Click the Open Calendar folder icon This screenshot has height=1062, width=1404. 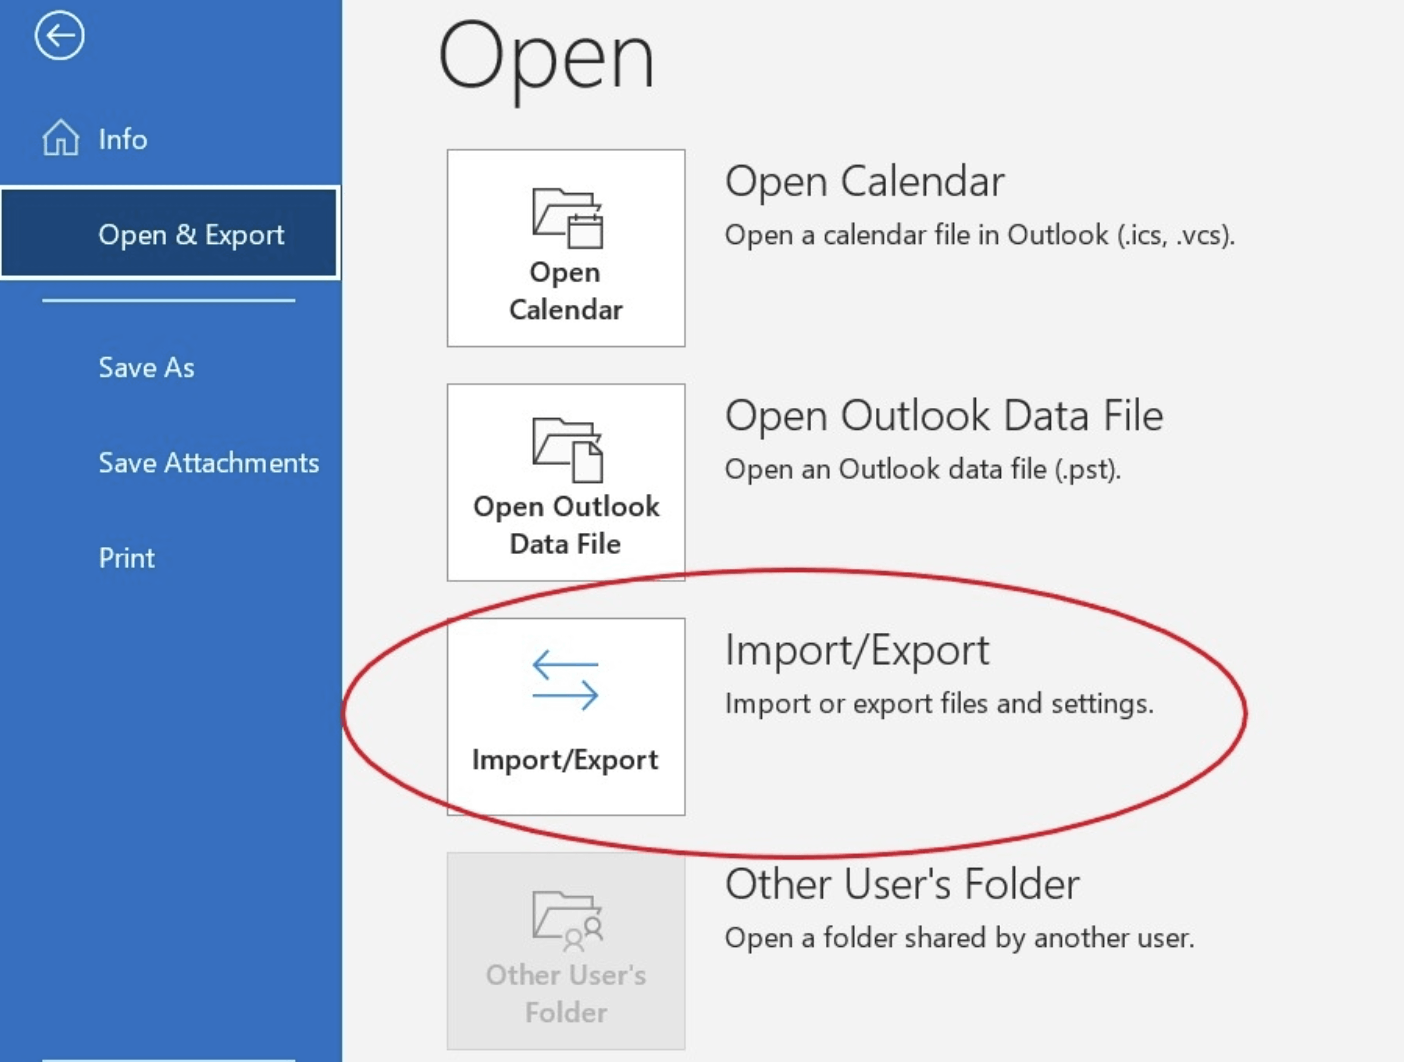point(567,217)
